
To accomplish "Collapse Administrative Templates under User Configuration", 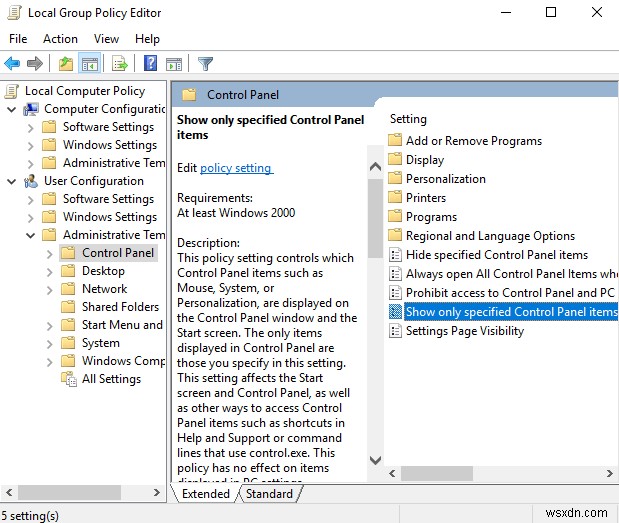I will click(31, 236).
